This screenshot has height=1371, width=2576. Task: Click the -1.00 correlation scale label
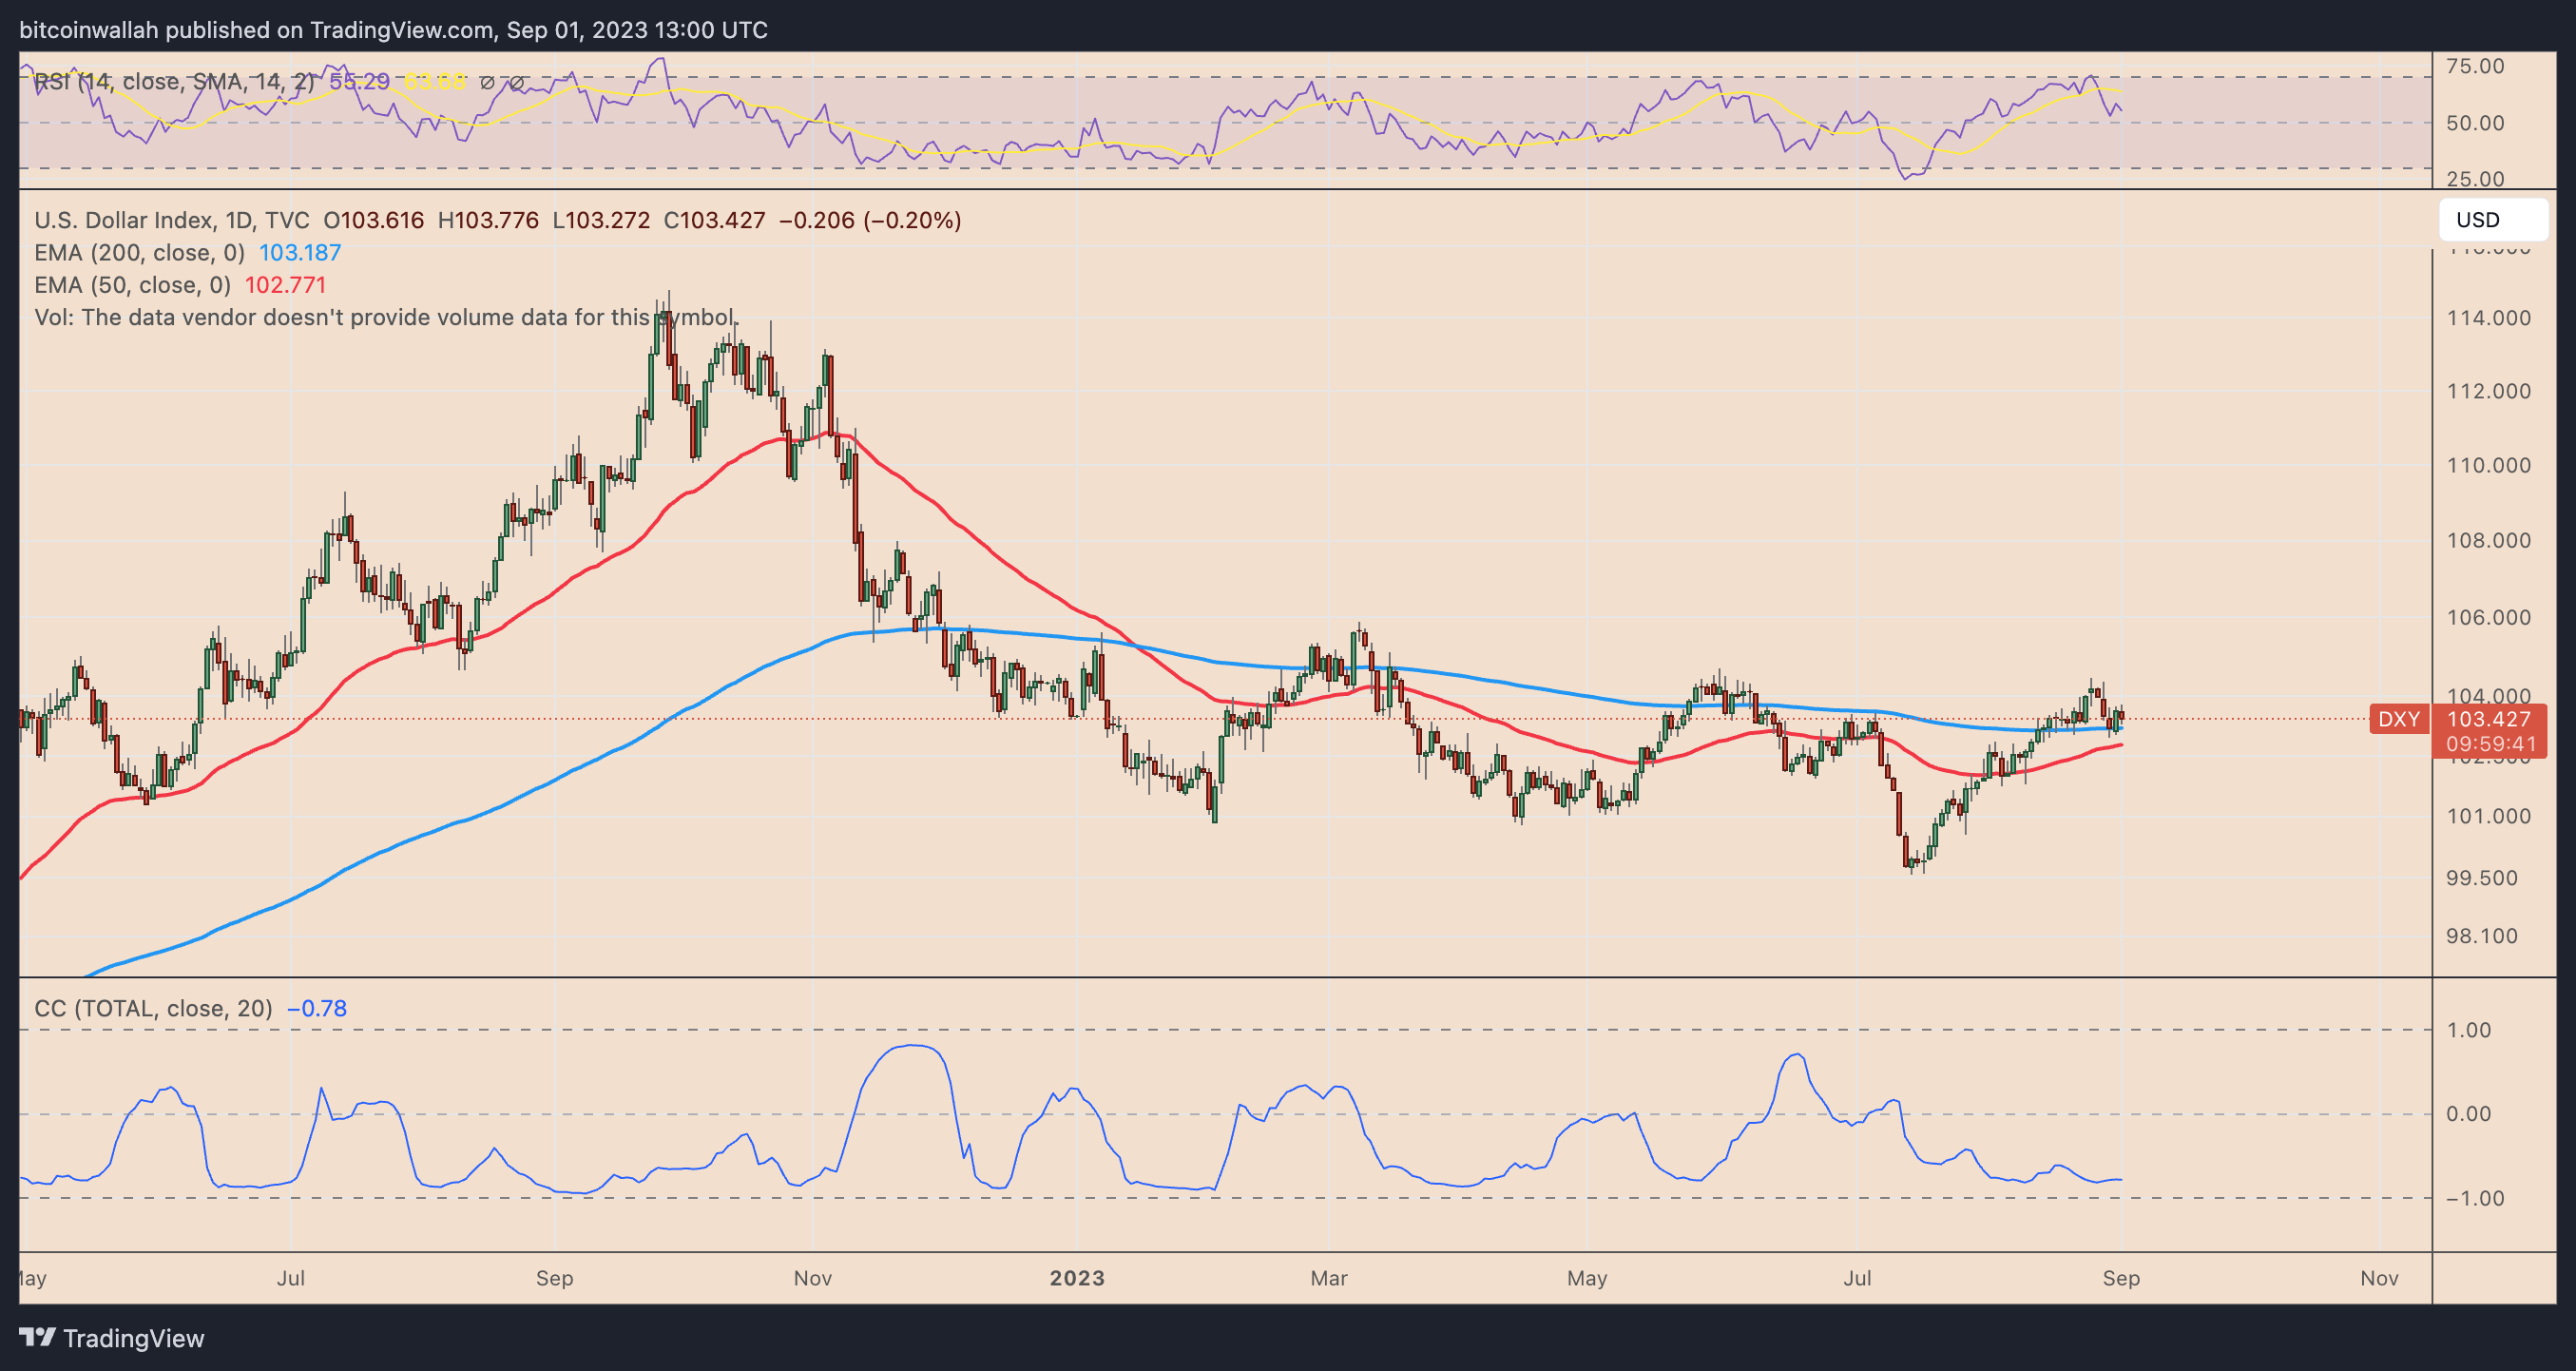(x=2474, y=1198)
